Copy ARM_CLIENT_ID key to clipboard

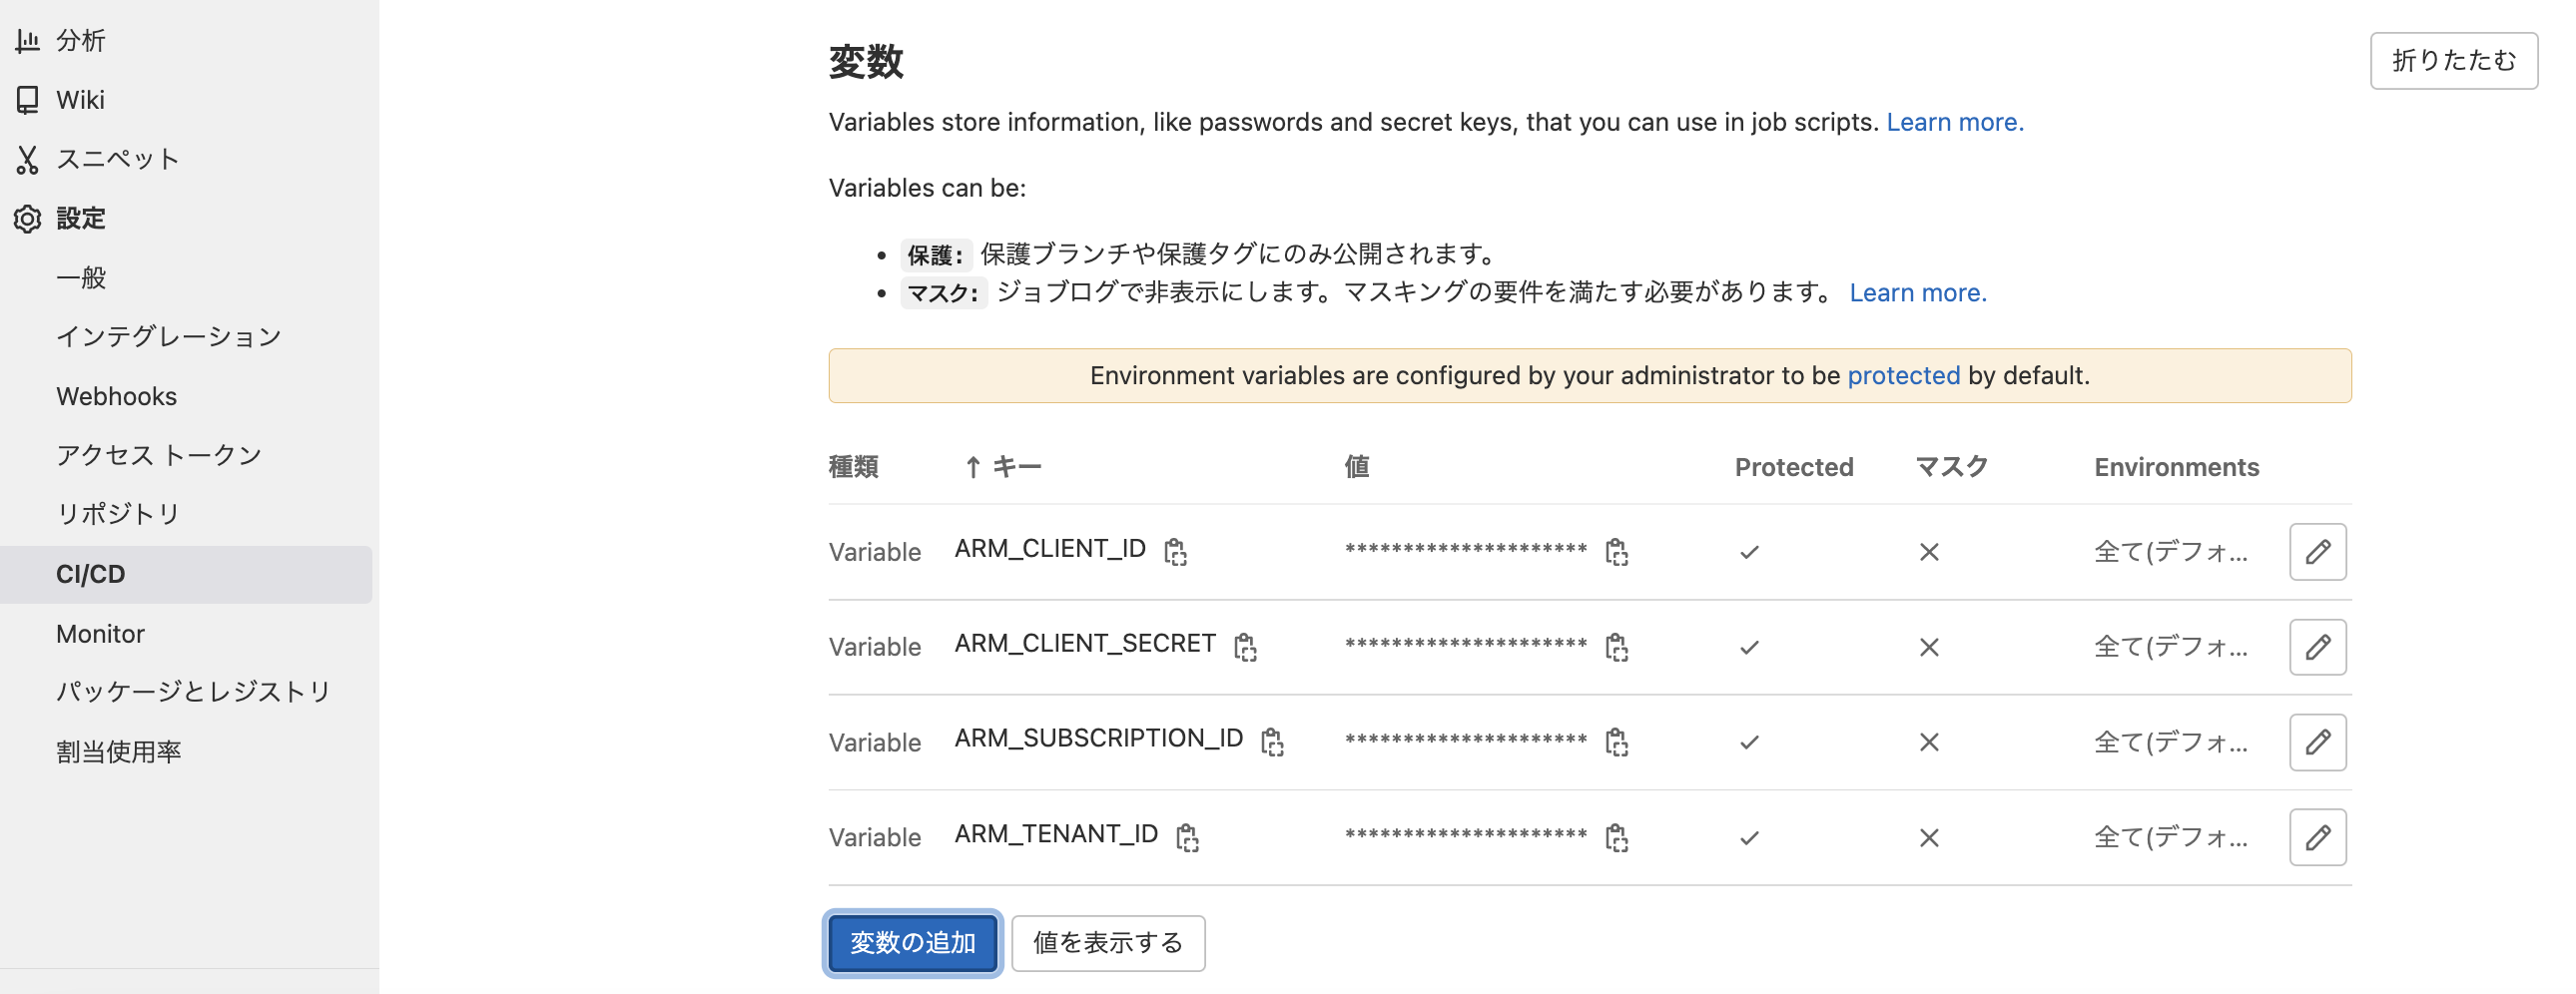pyautogui.click(x=1177, y=551)
